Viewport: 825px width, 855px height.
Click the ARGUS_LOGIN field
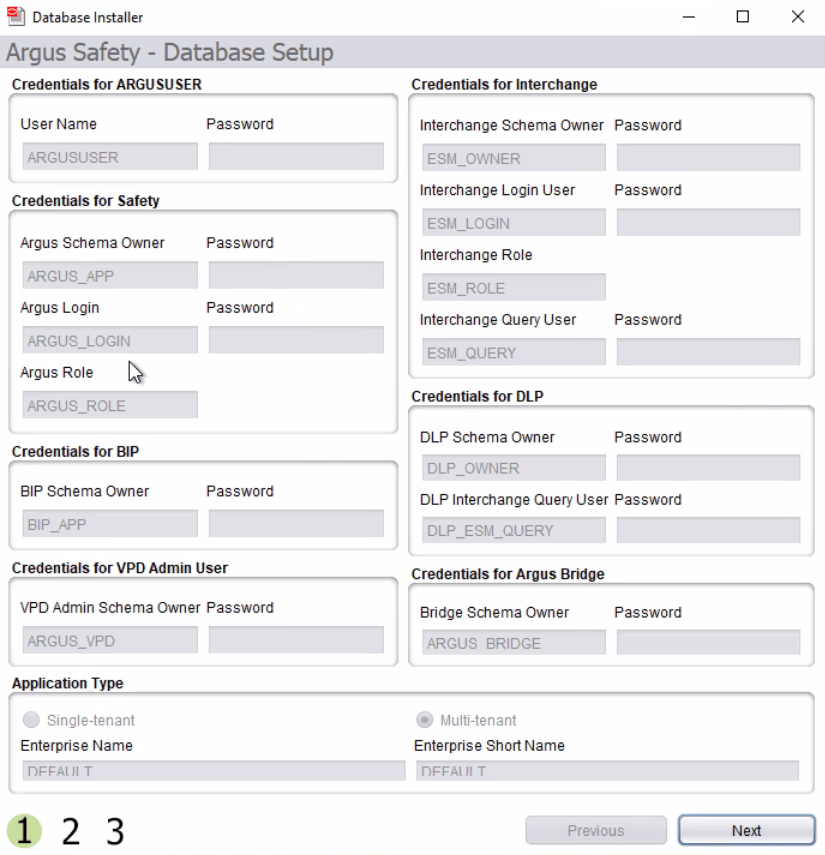(x=109, y=340)
